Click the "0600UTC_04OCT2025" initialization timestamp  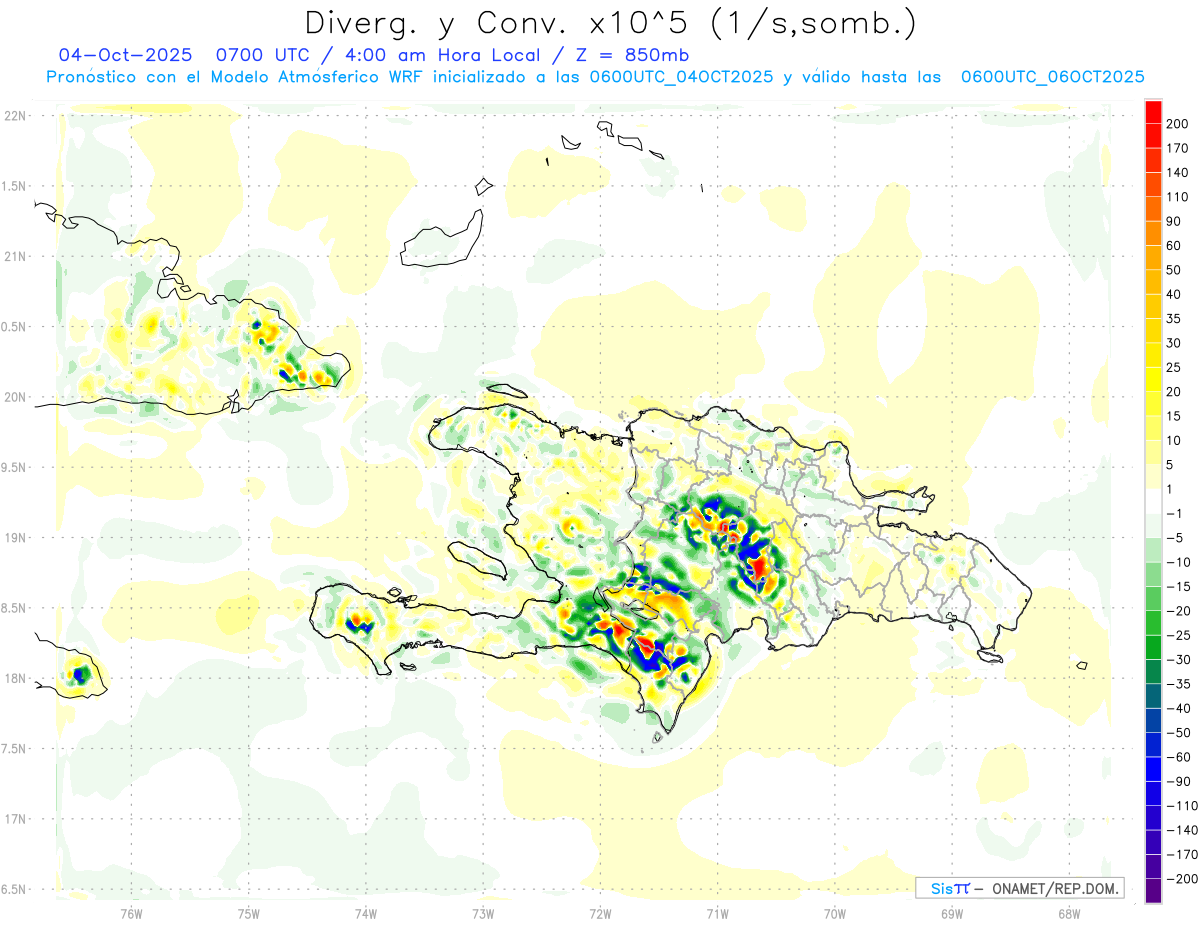point(681,77)
